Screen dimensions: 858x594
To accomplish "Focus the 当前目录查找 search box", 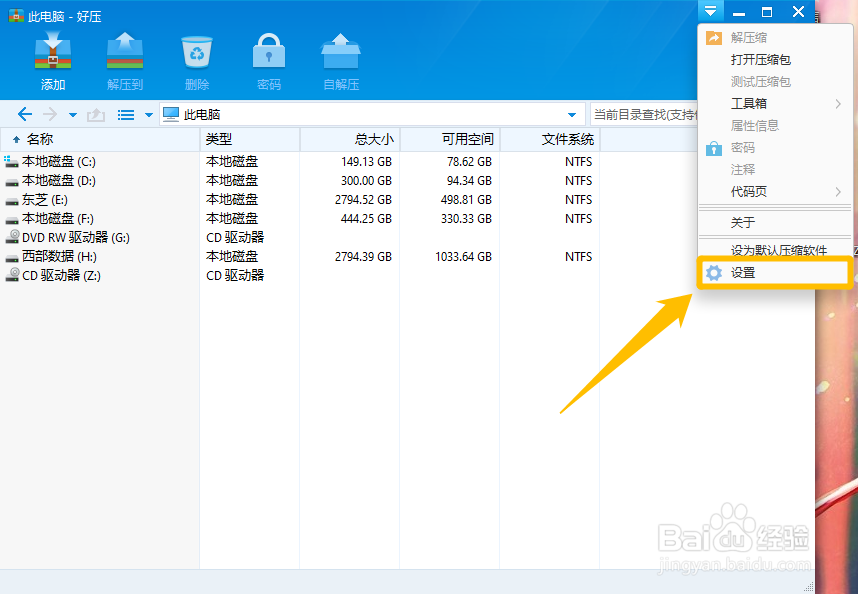I will point(644,114).
